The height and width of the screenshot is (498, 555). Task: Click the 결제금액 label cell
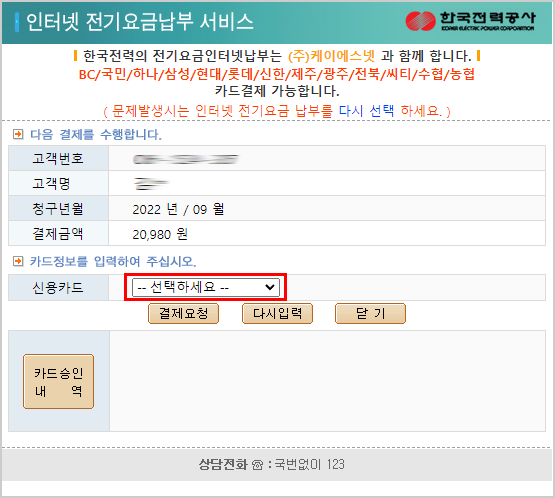tap(58, 233)
